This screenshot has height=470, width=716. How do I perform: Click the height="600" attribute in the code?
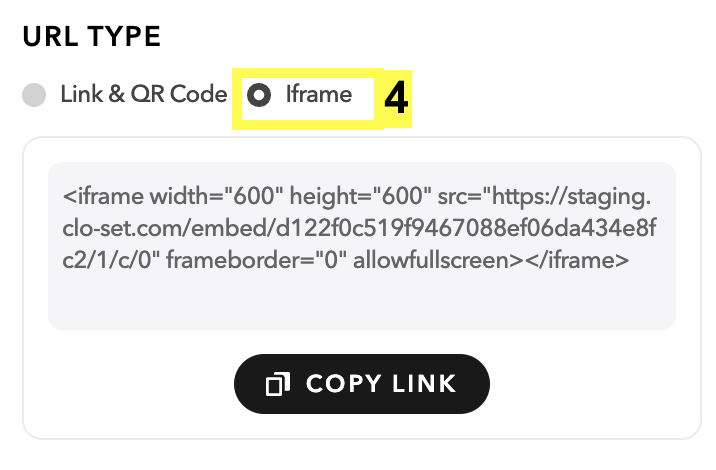coord(361,197)
